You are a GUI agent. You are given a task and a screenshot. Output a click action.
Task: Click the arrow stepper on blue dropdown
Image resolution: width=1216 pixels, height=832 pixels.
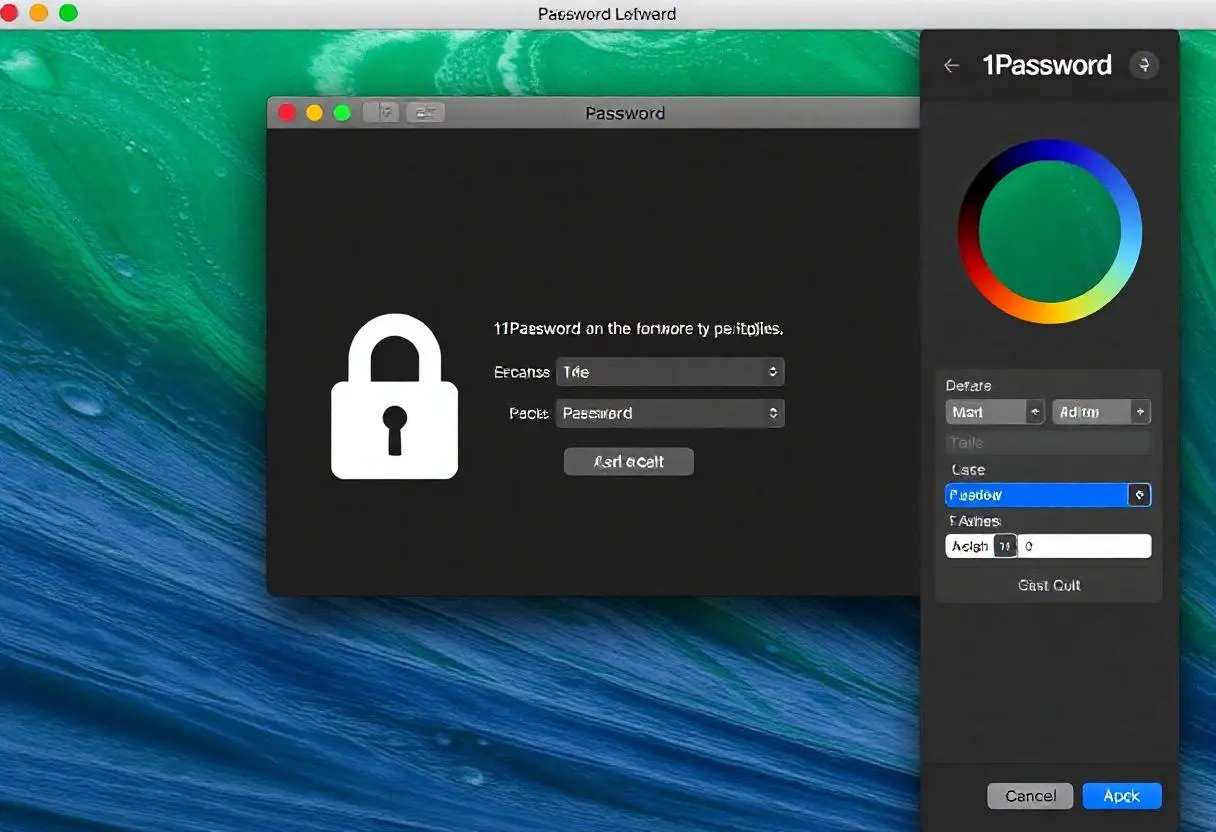pyautogui.click(x=1139, y=495)
